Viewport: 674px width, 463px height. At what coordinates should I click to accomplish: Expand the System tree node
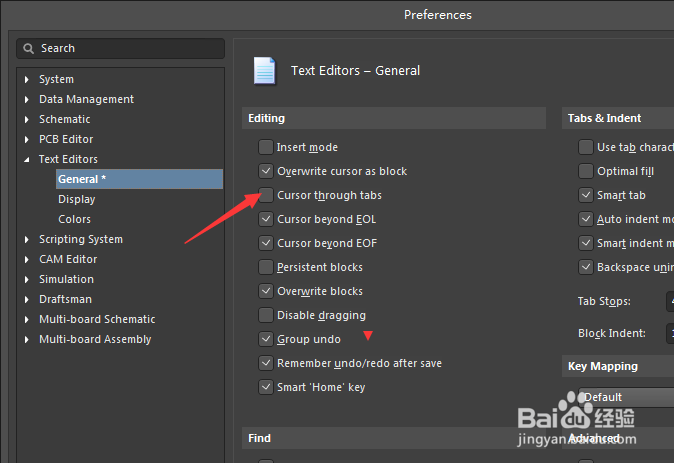(27, 79)
